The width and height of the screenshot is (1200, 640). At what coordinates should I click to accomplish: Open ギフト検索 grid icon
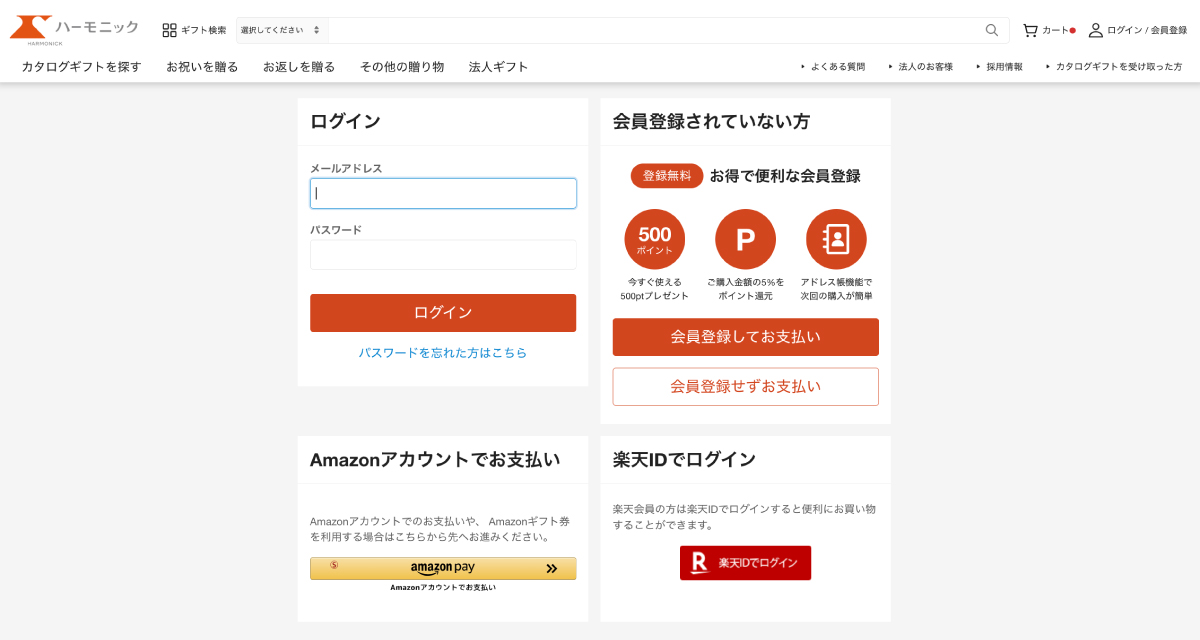[169, 30]
